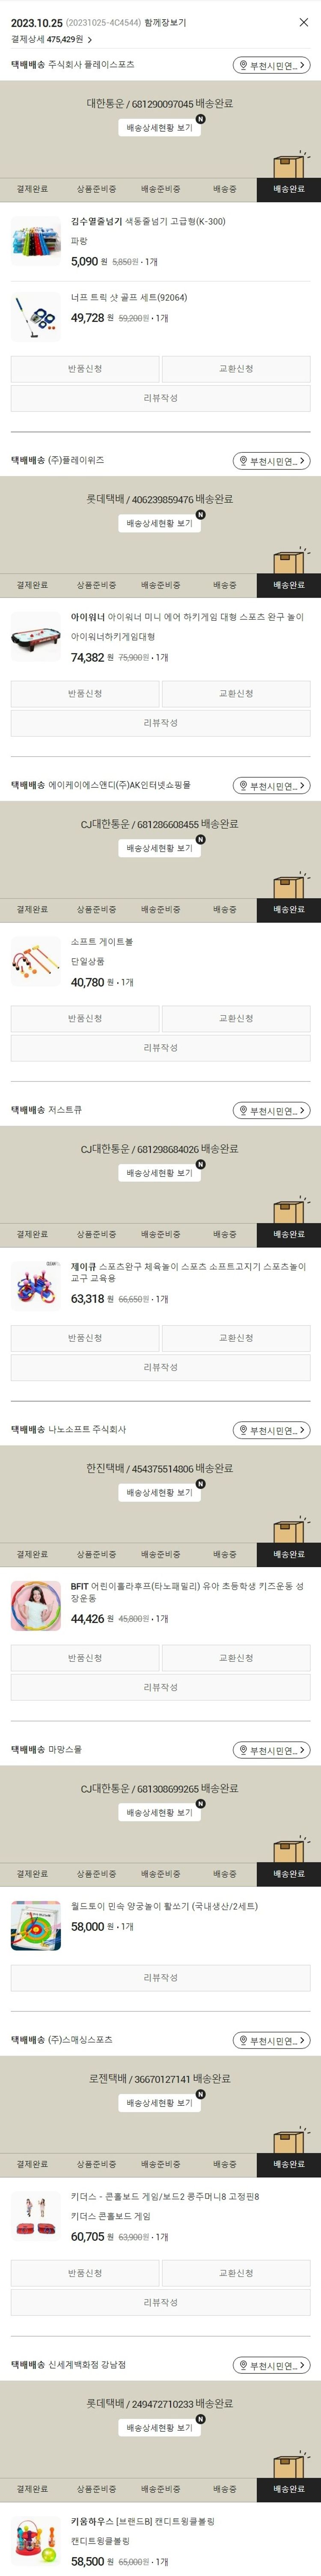The image size is (321, 2576).
Task: Write review for 월드토이 archery toy
Action: click(x=160, y=1977)
